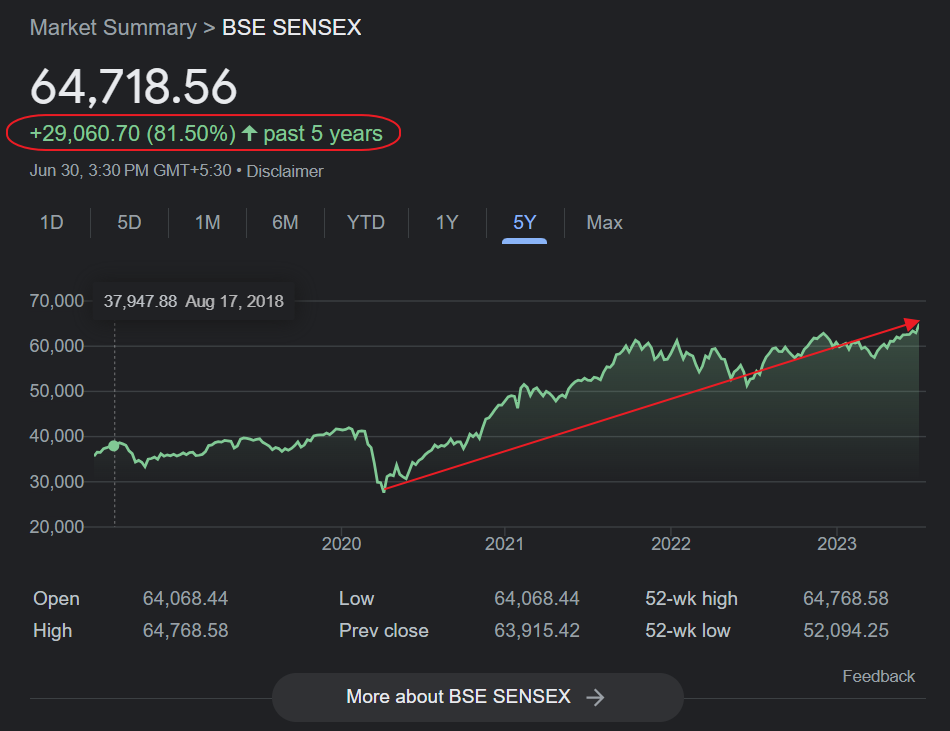Open the Feedback link
Screen dimensions: 950x731
pyautogui.click(x=879, y=676)
